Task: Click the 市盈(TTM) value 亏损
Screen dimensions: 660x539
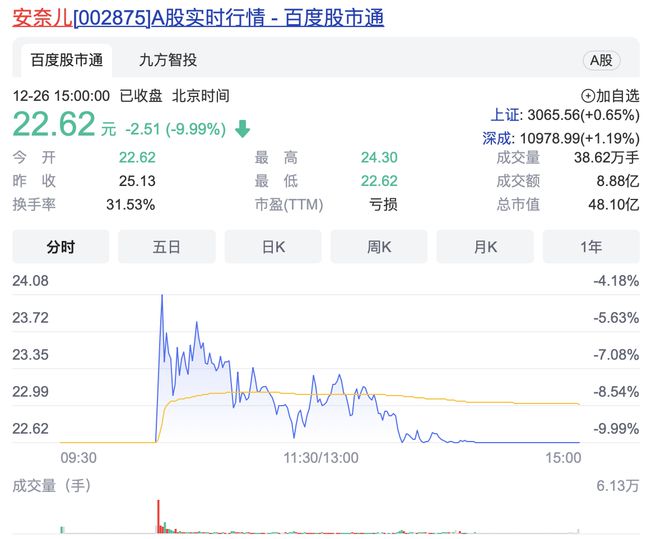Action: pos(383,204)
